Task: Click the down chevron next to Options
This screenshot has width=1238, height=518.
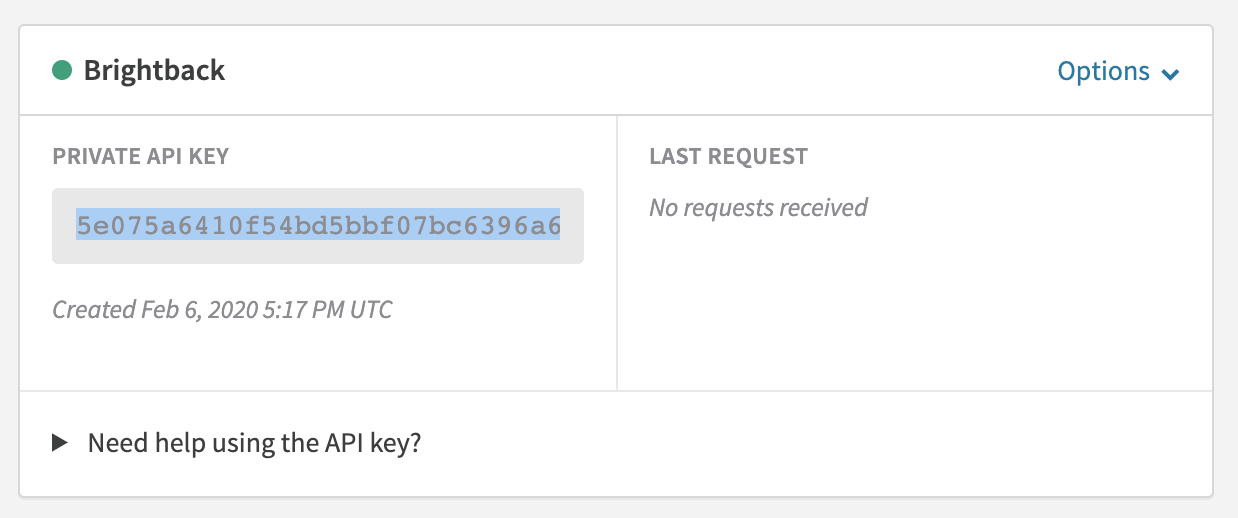Action: click(x=1171, y=74)
